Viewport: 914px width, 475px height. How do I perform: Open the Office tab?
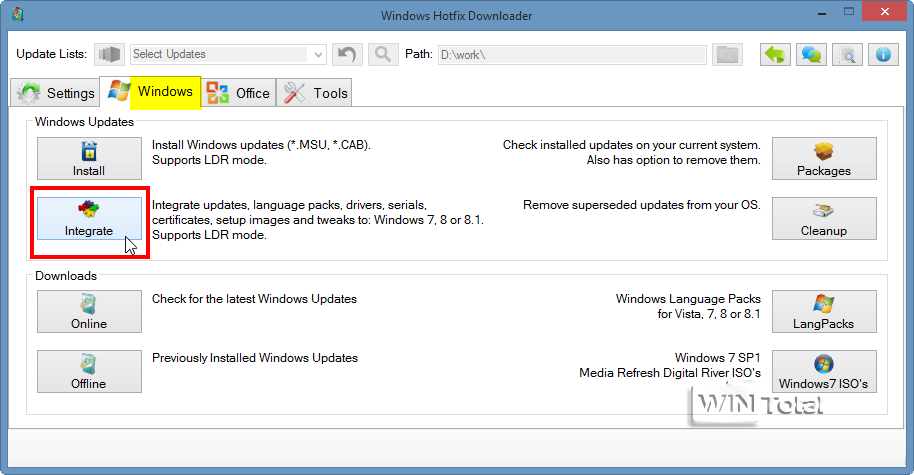click(238, 93)
